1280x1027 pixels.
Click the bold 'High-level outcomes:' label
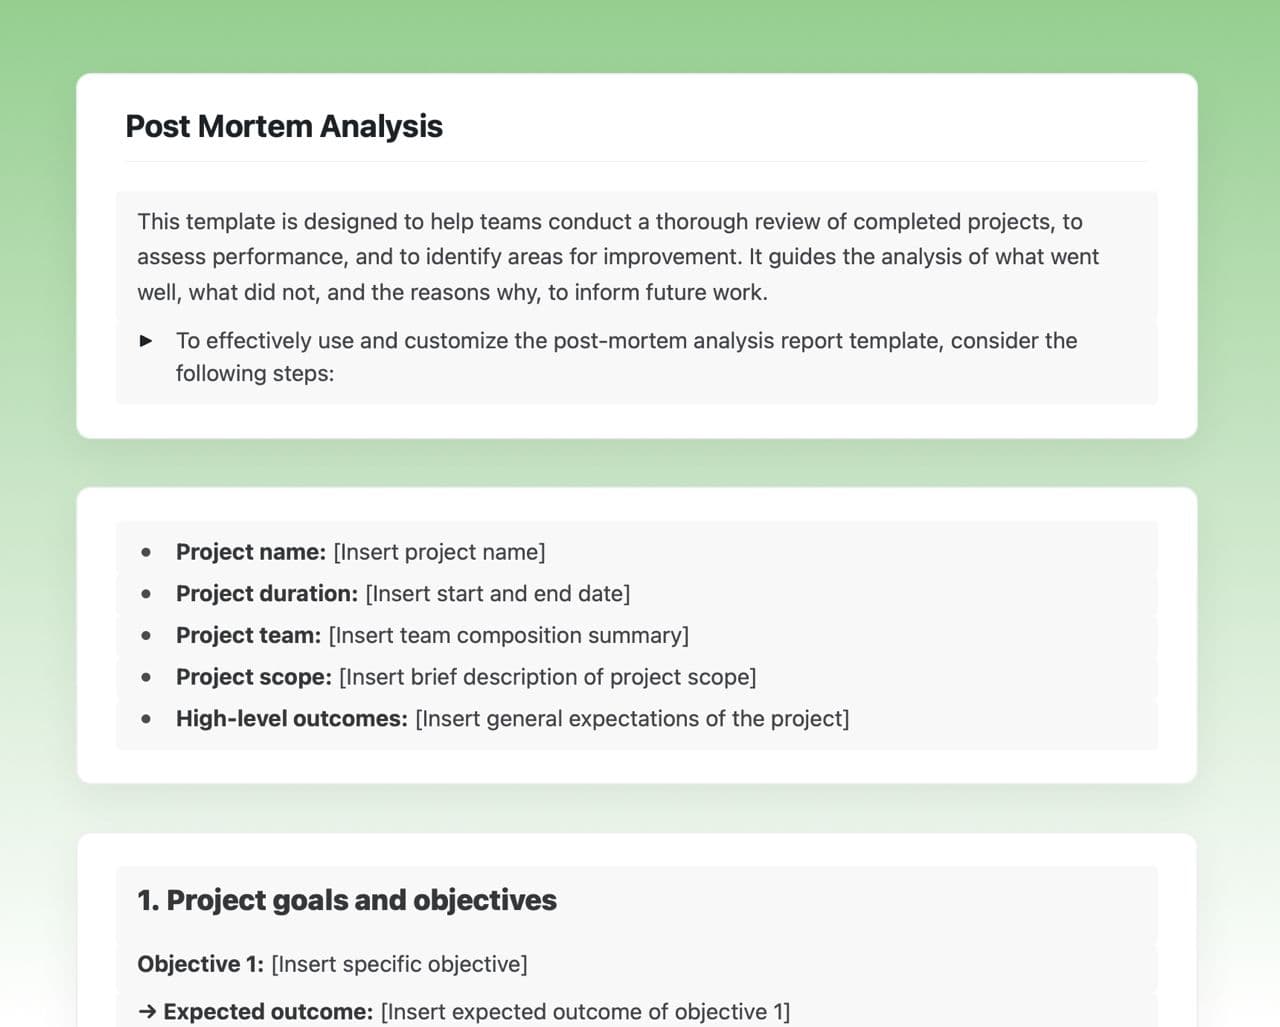pyautogui.click(x=292, y=719)
